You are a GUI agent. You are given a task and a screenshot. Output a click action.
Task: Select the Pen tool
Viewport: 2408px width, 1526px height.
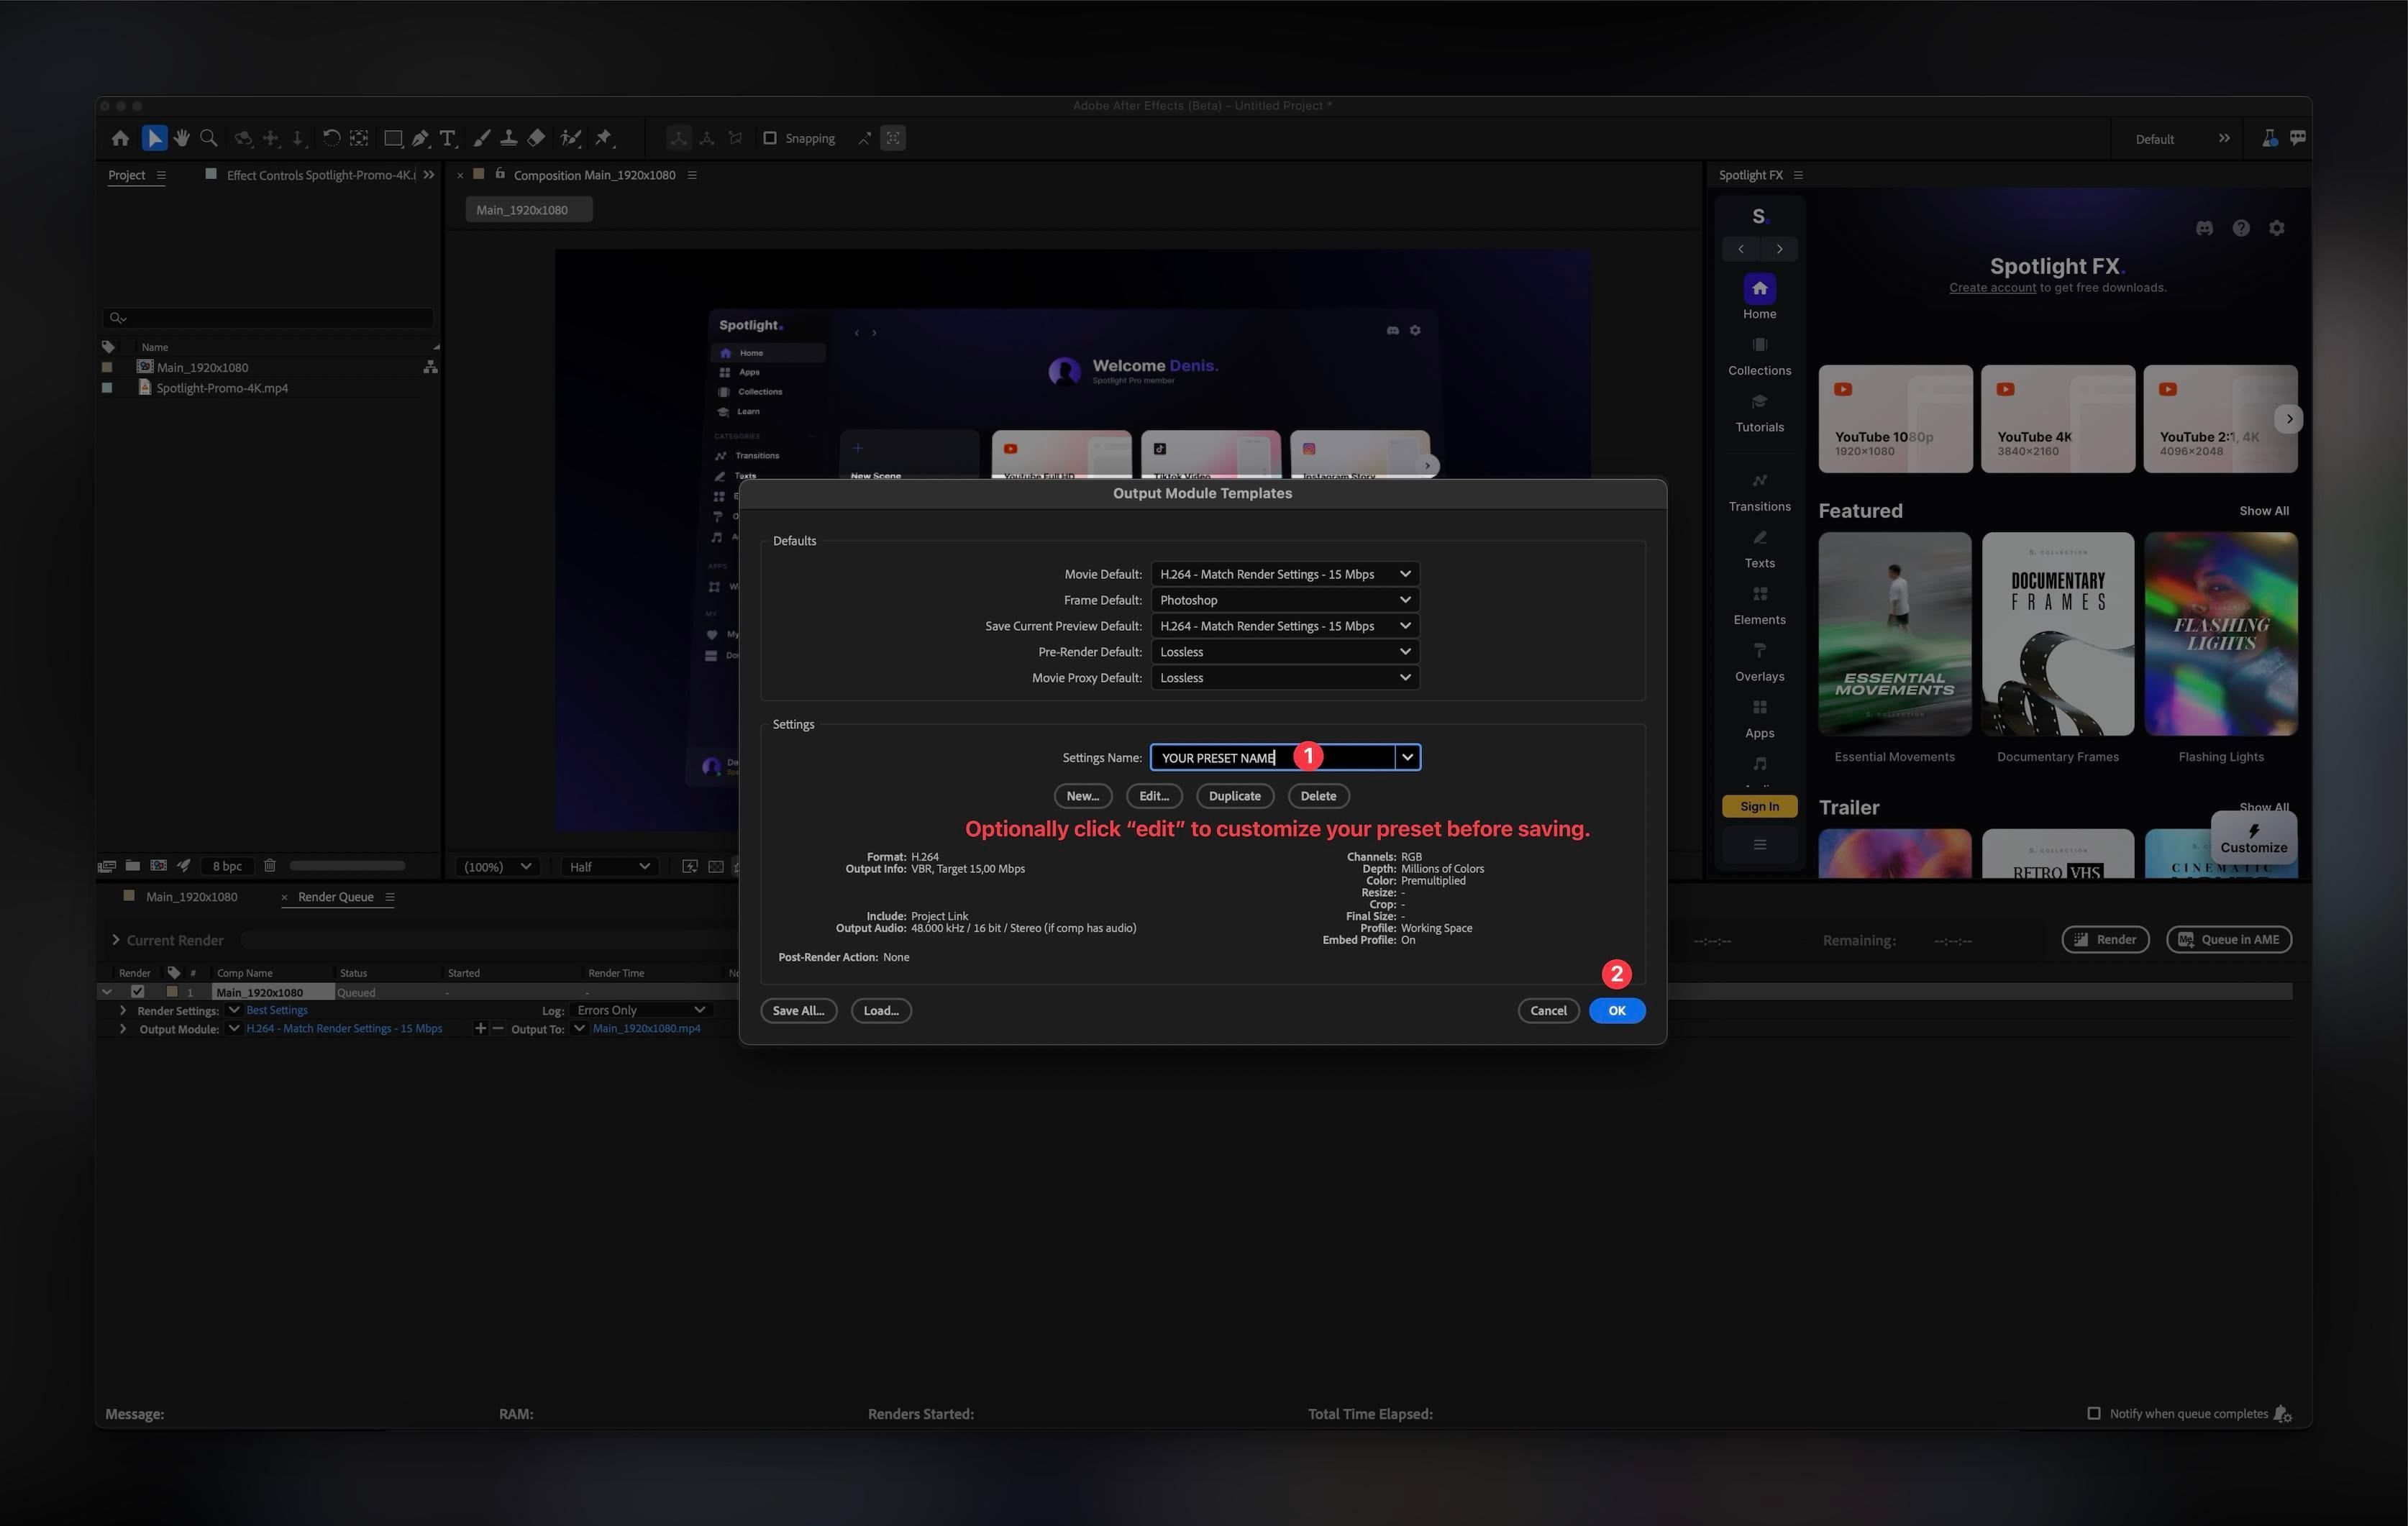click(x=420, y=138)
